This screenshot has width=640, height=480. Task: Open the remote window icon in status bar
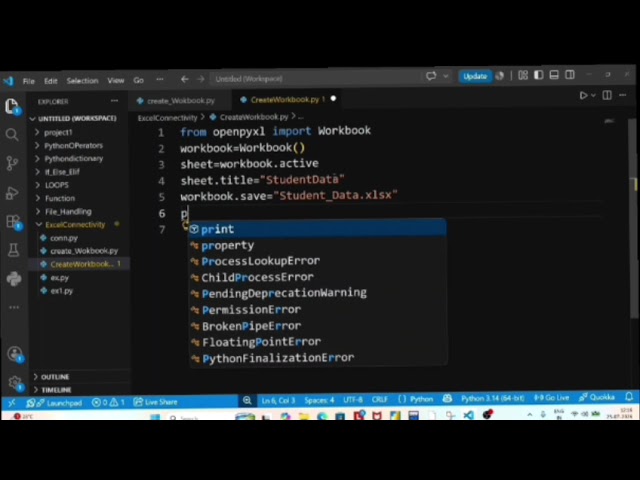point(11,403)
